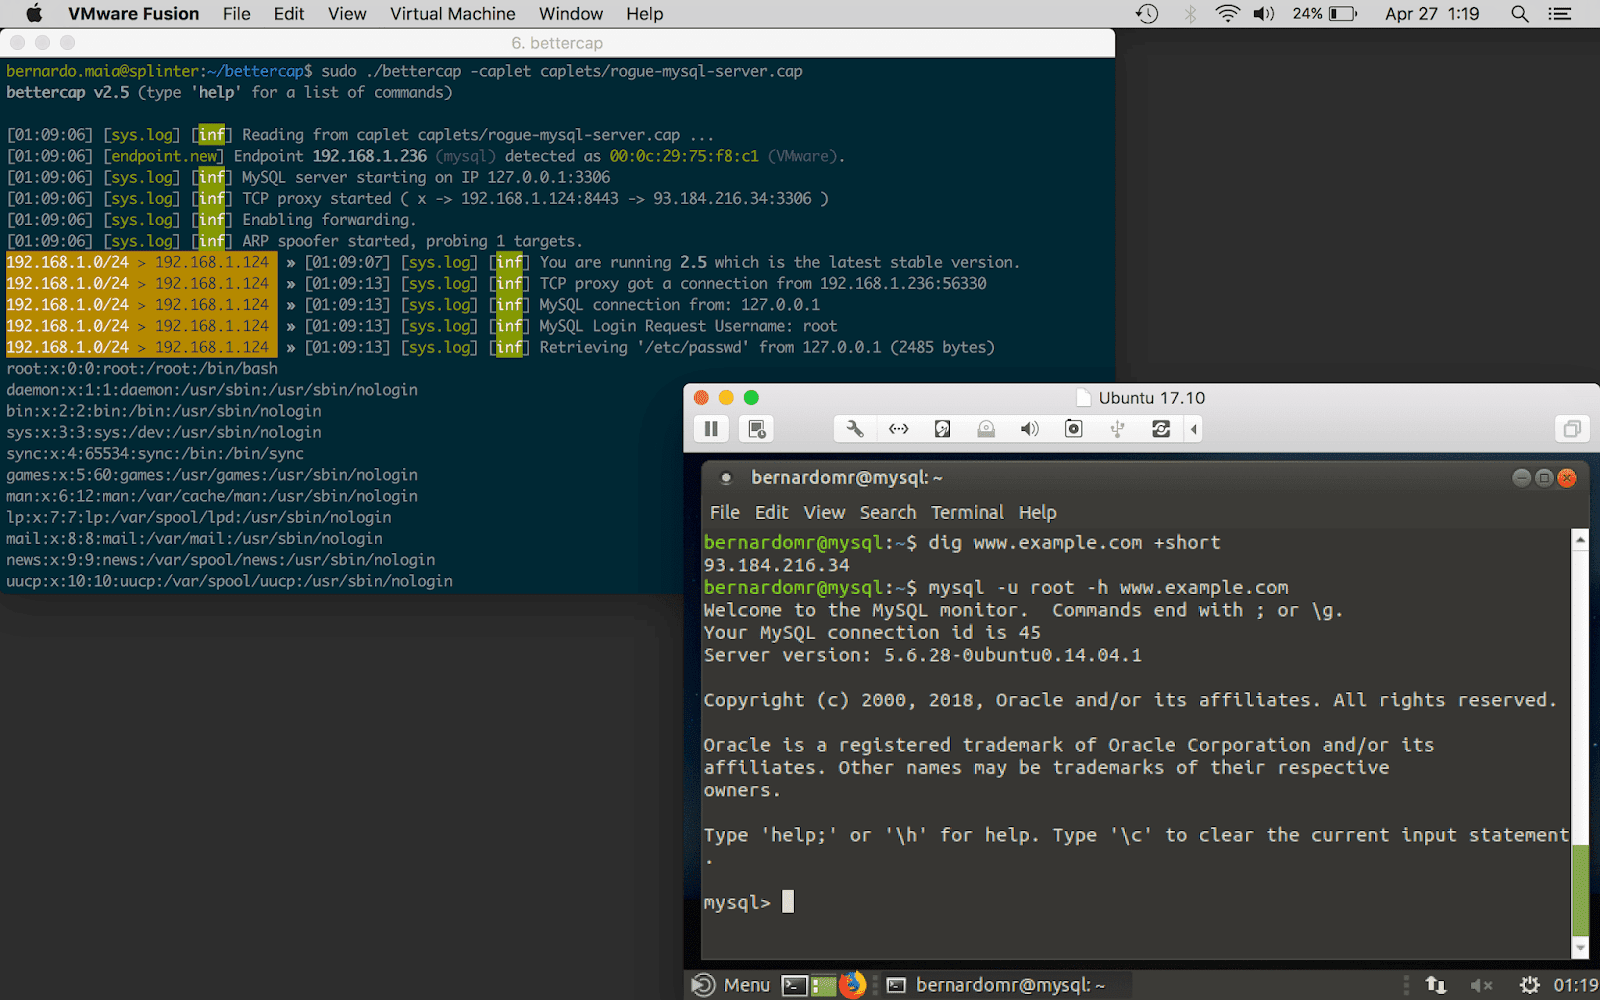
Task: Click the Ubuntu 17.10 window title
Action: [x=1152, y=398]
